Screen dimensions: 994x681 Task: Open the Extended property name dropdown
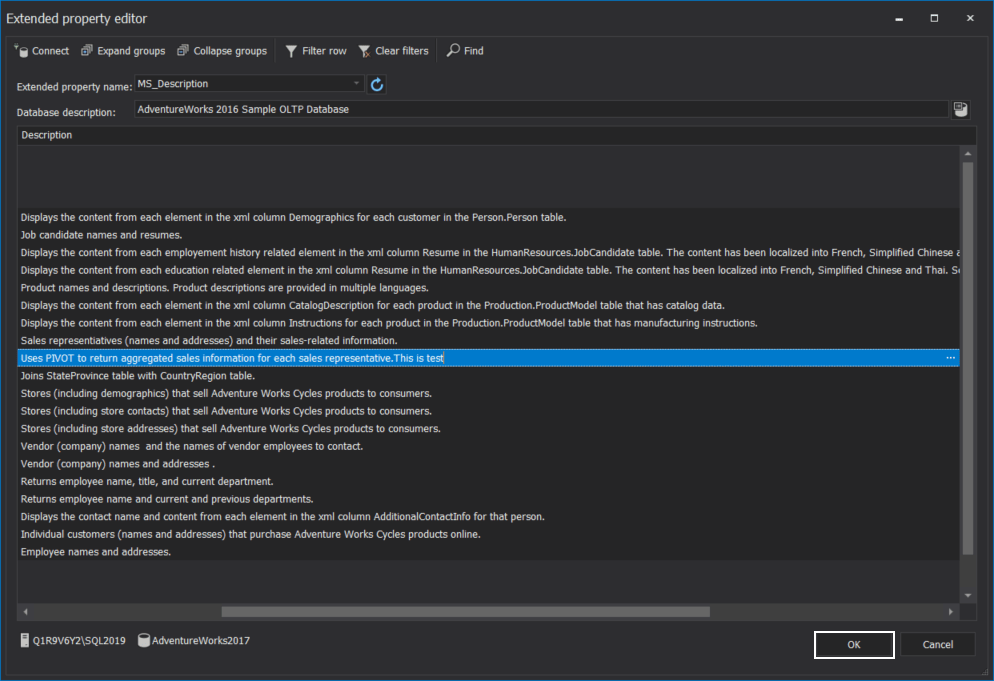pyautogui.click(x=355, y=84)
